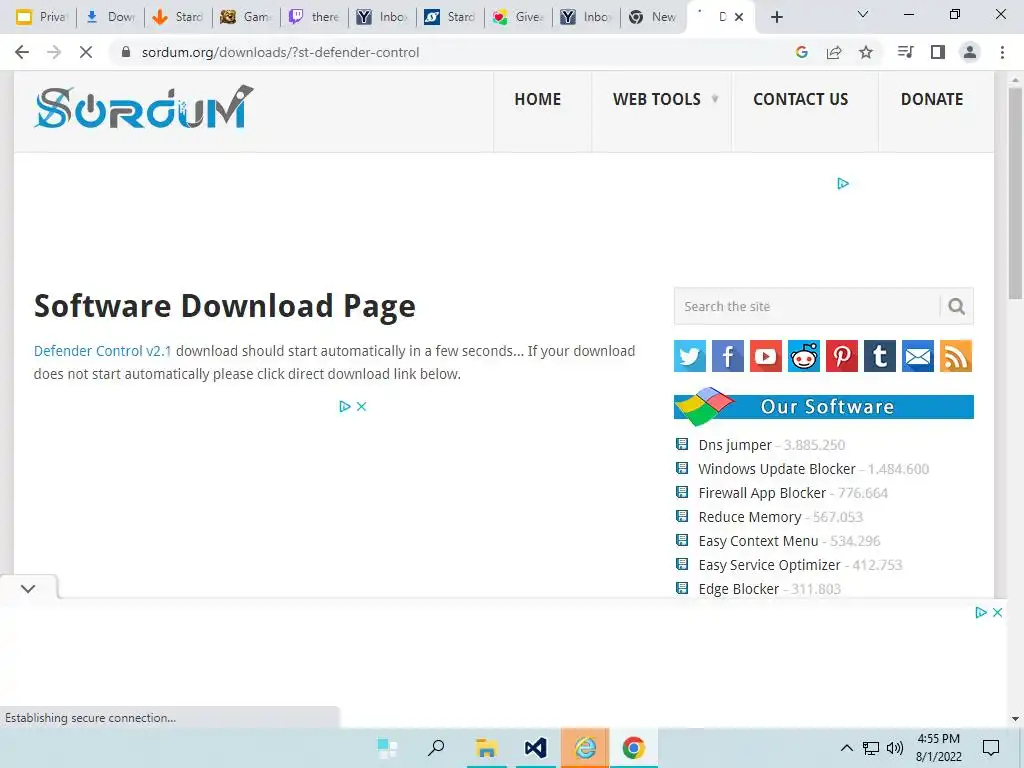Open a new browser tab with plus
Viewport: 1024px width, 768px height.
[x=776, y=17]
